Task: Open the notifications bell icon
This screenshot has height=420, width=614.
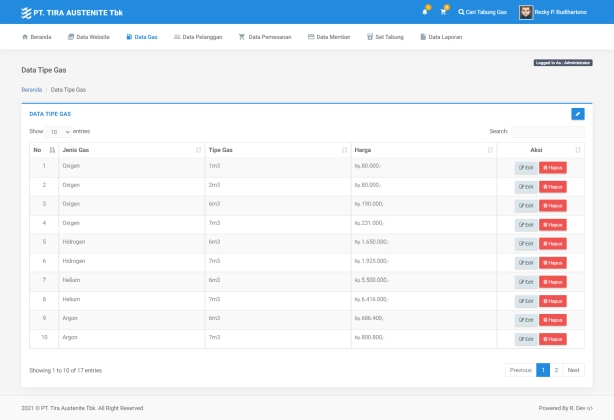Action: tap(425, 12)
